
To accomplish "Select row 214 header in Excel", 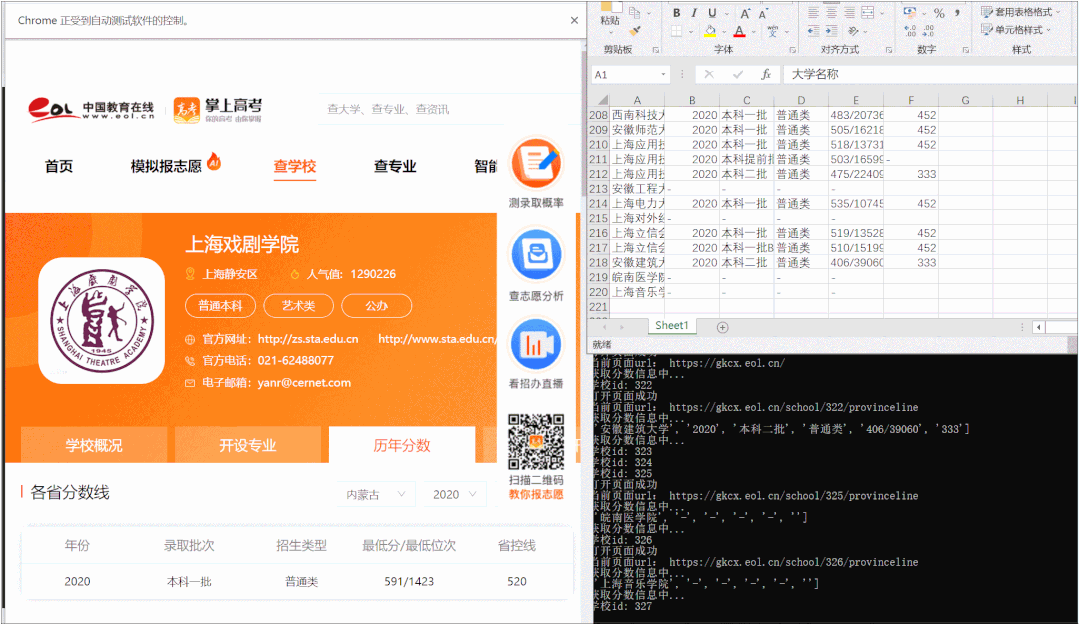I will click(599, 204).
